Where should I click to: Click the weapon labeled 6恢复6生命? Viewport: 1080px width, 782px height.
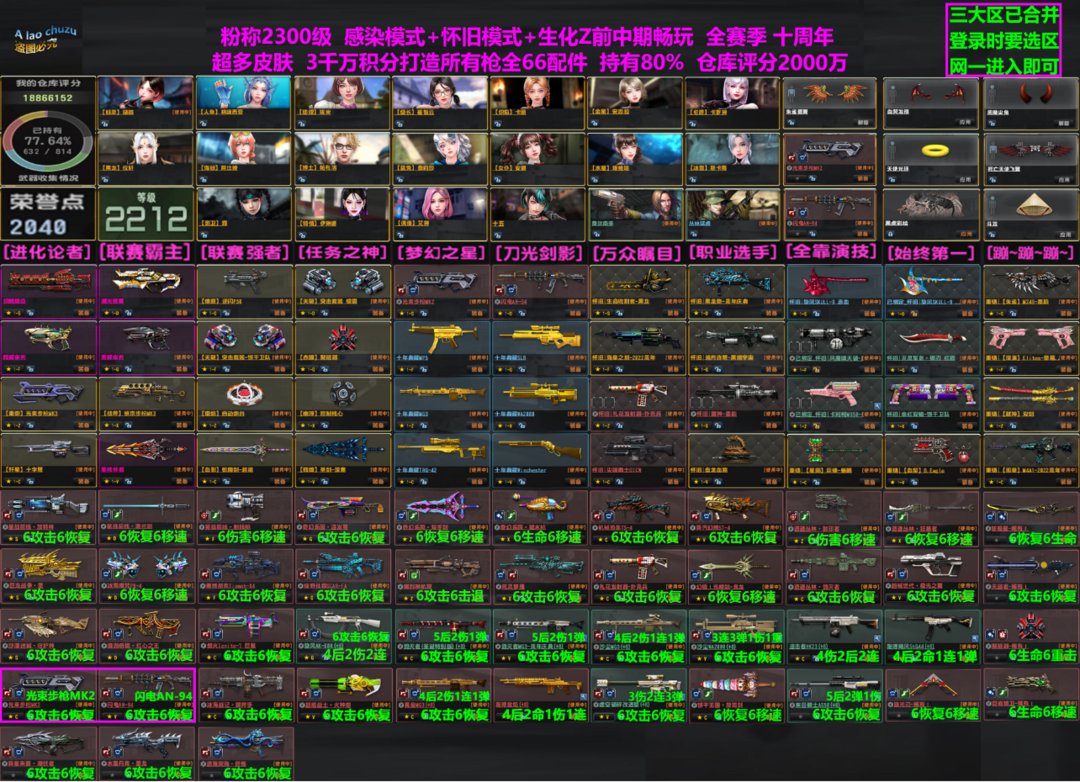pos(1030,517)
